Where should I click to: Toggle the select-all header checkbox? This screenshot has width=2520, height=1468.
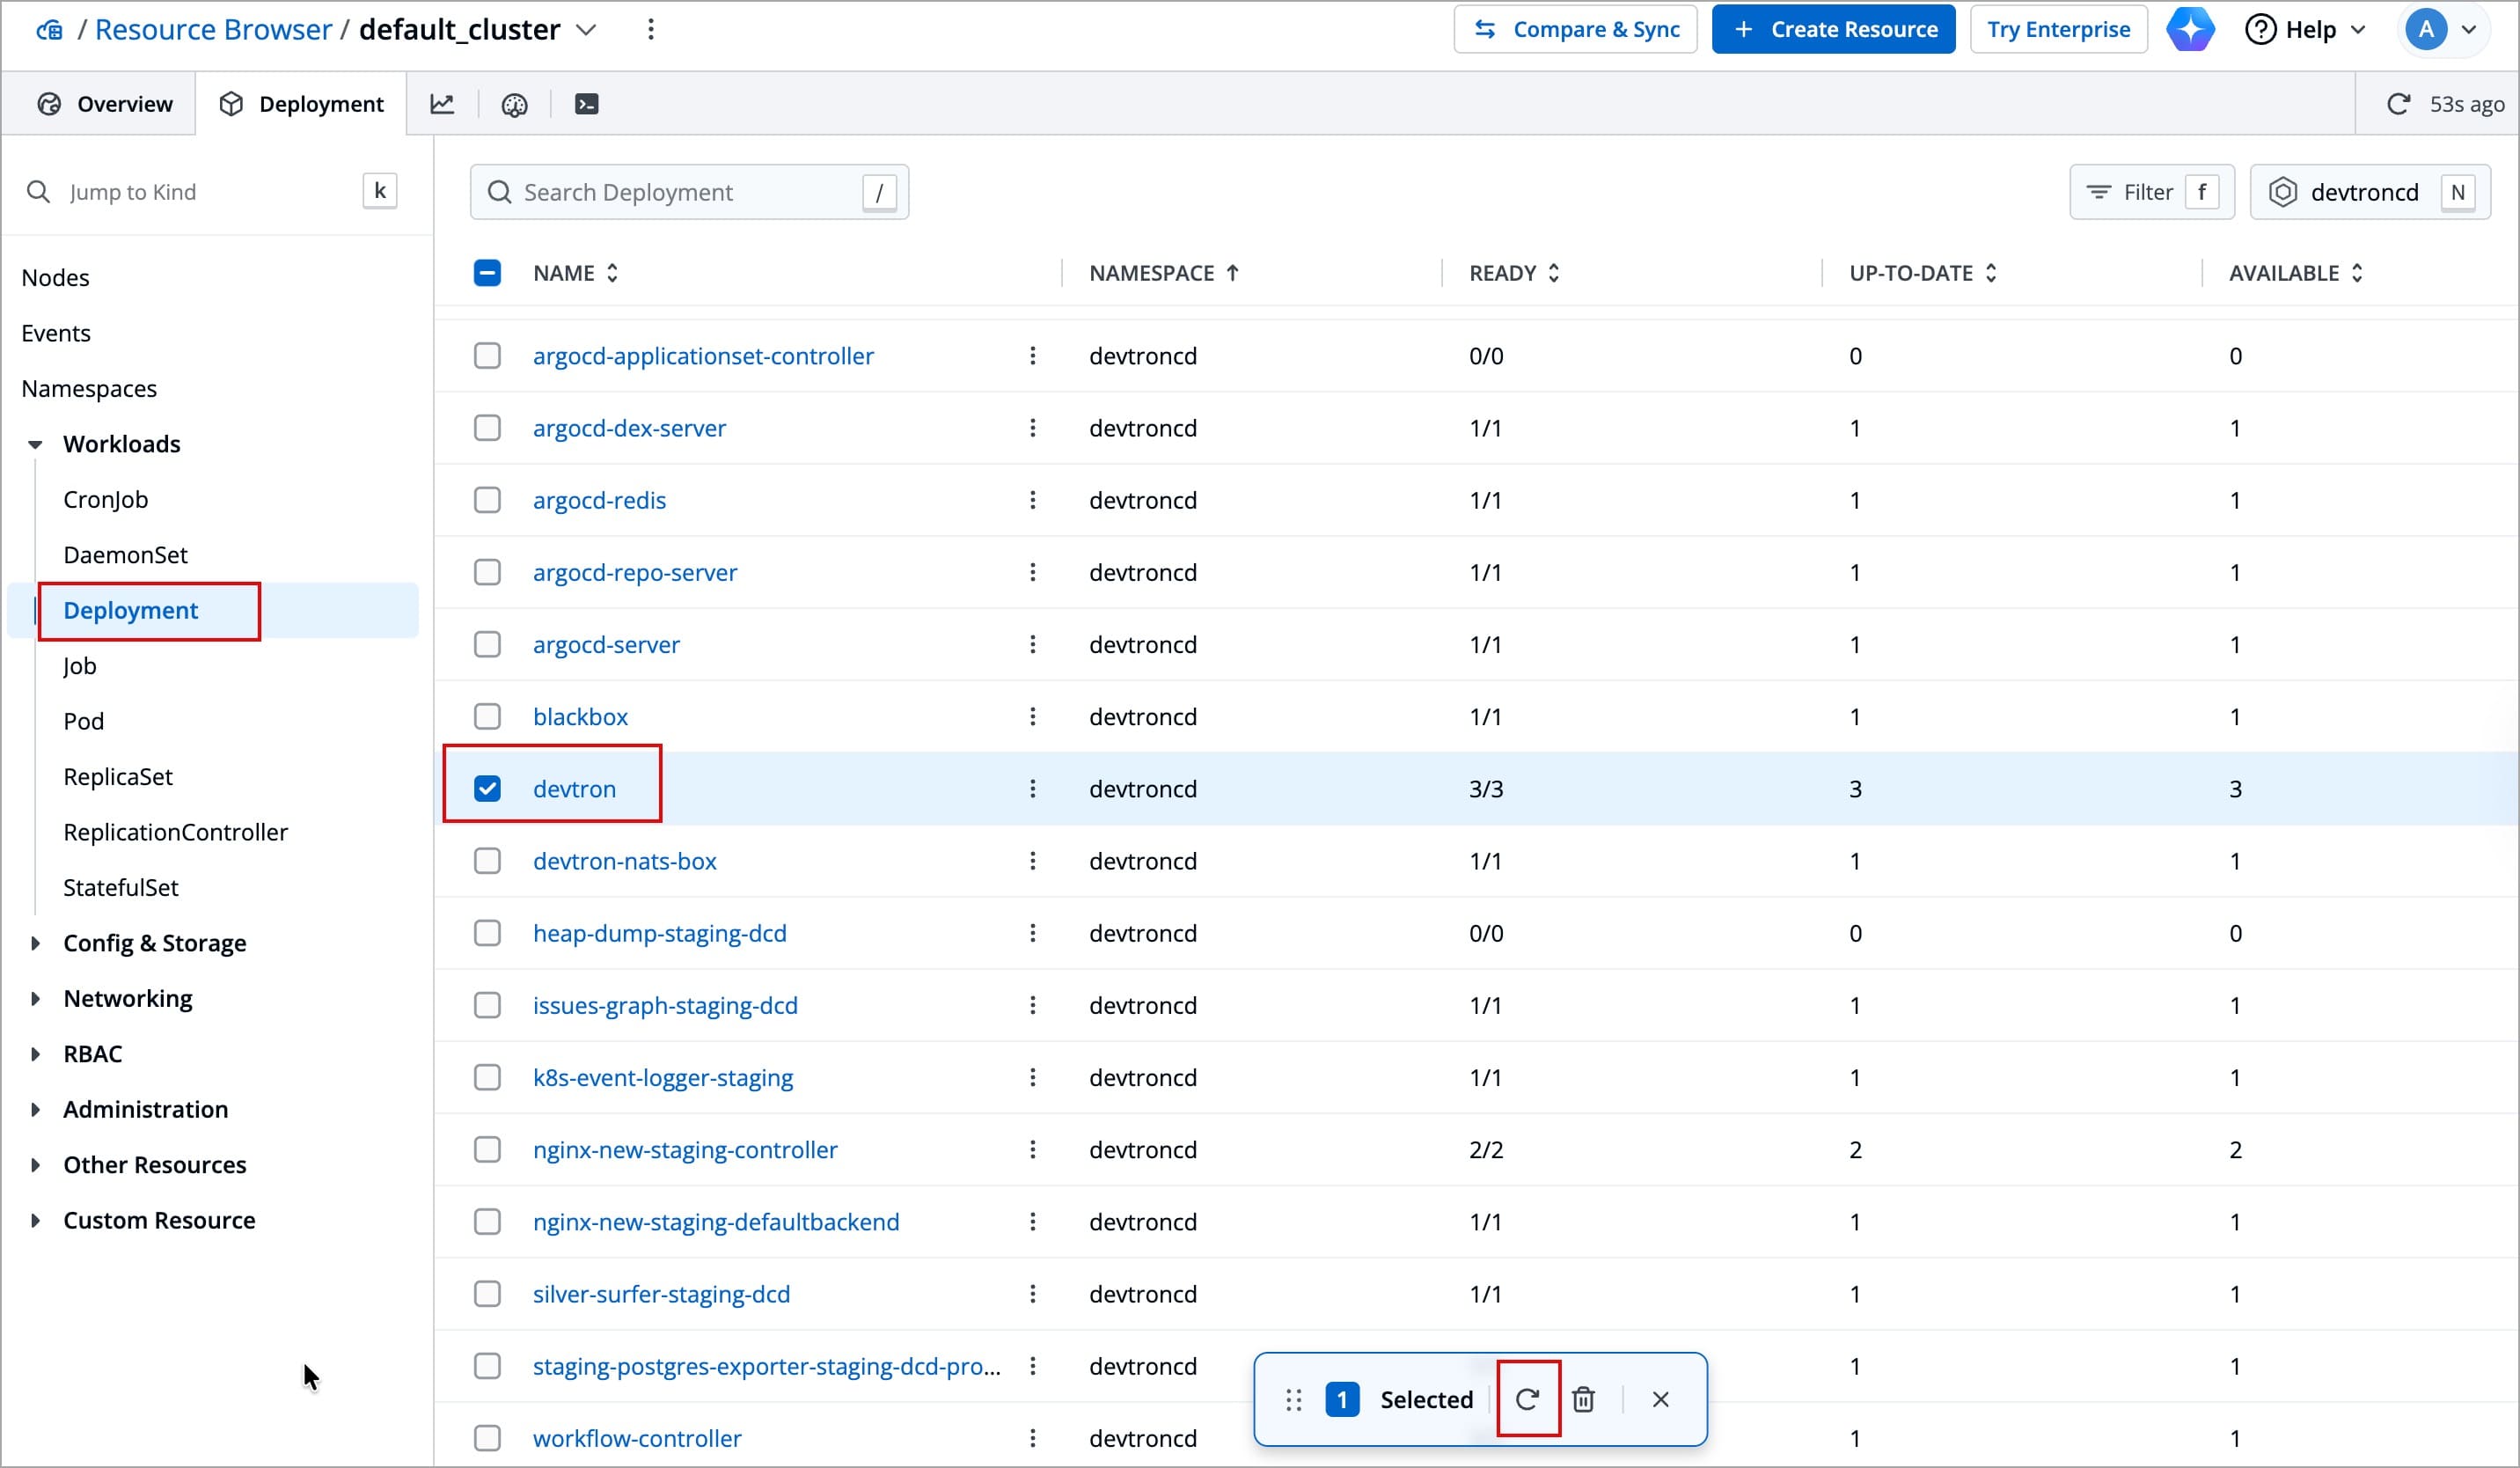pos(487,273)
